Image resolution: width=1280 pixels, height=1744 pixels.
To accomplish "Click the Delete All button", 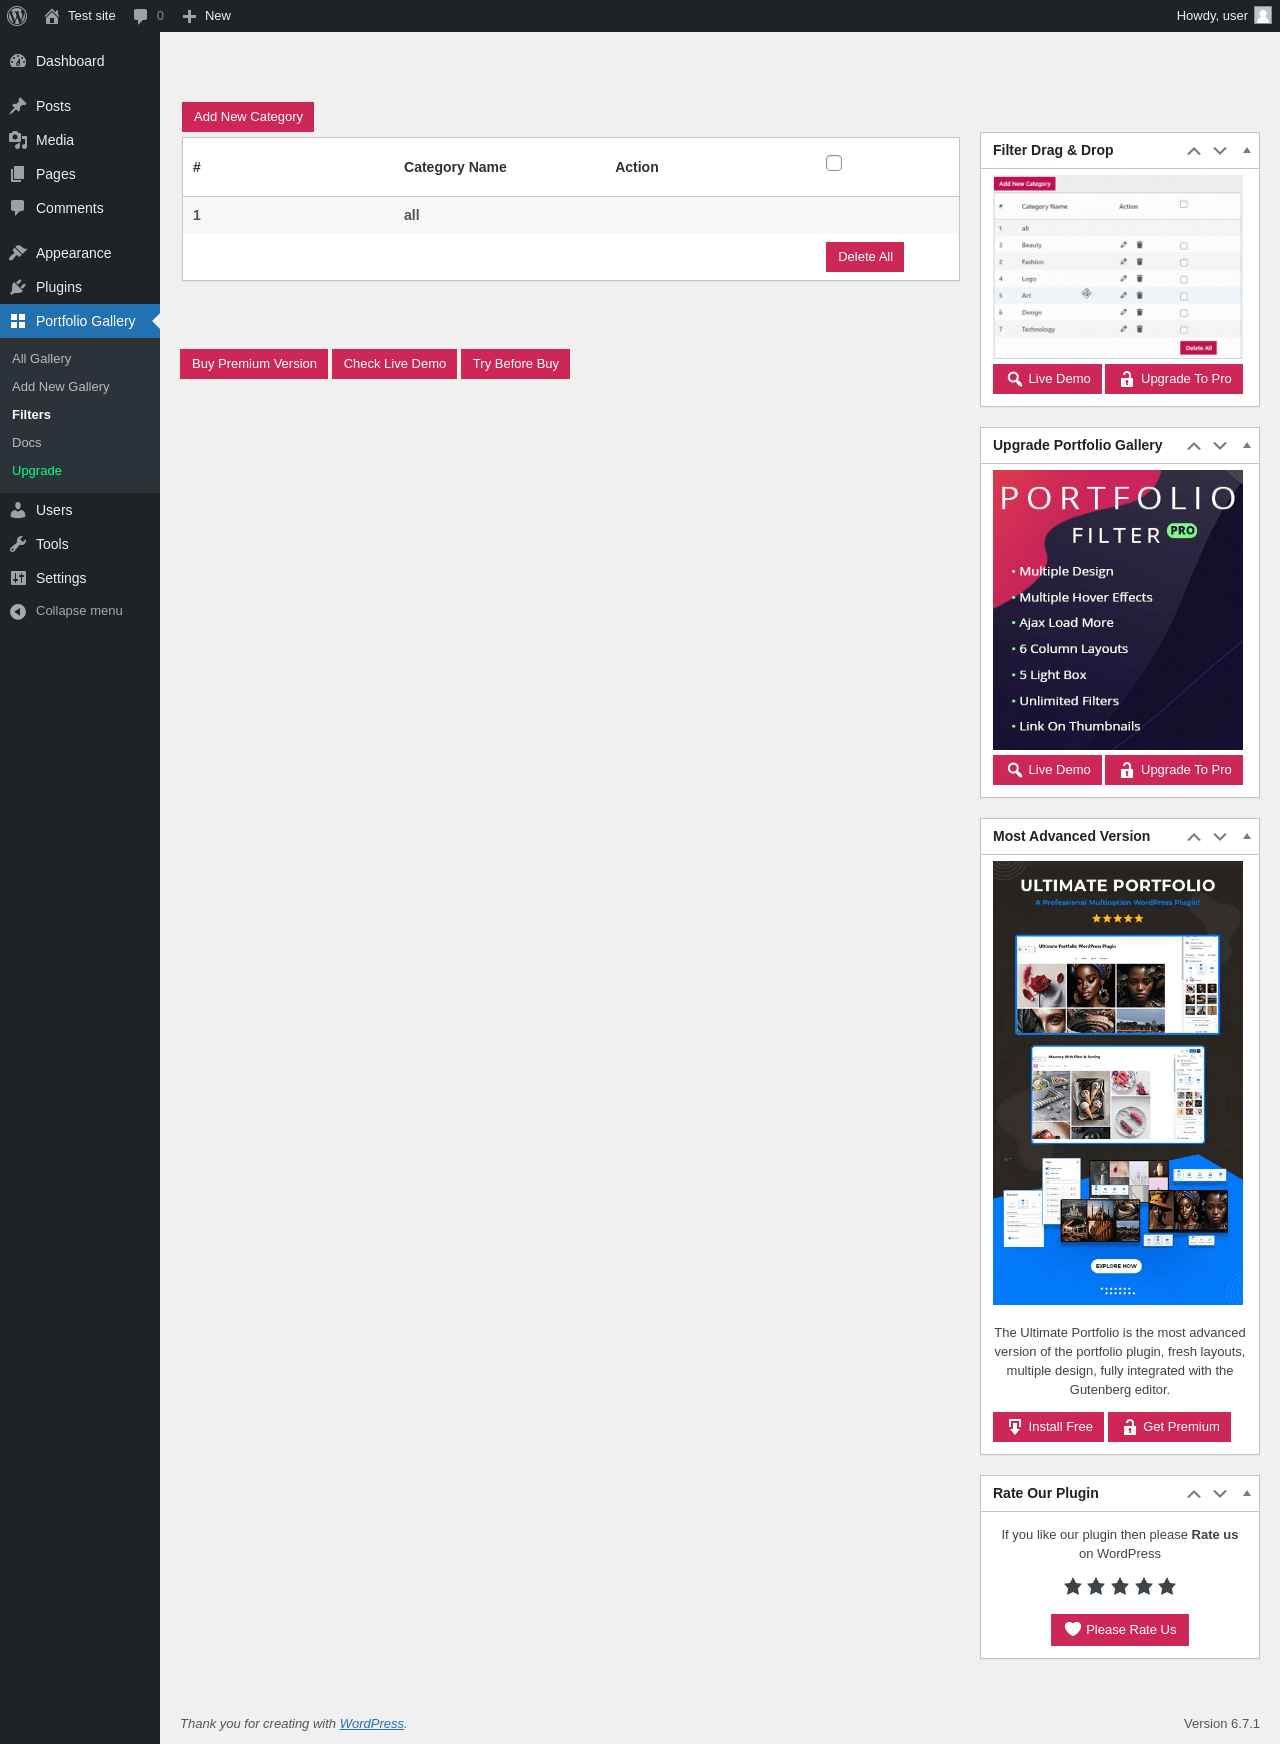I will 865,257.
